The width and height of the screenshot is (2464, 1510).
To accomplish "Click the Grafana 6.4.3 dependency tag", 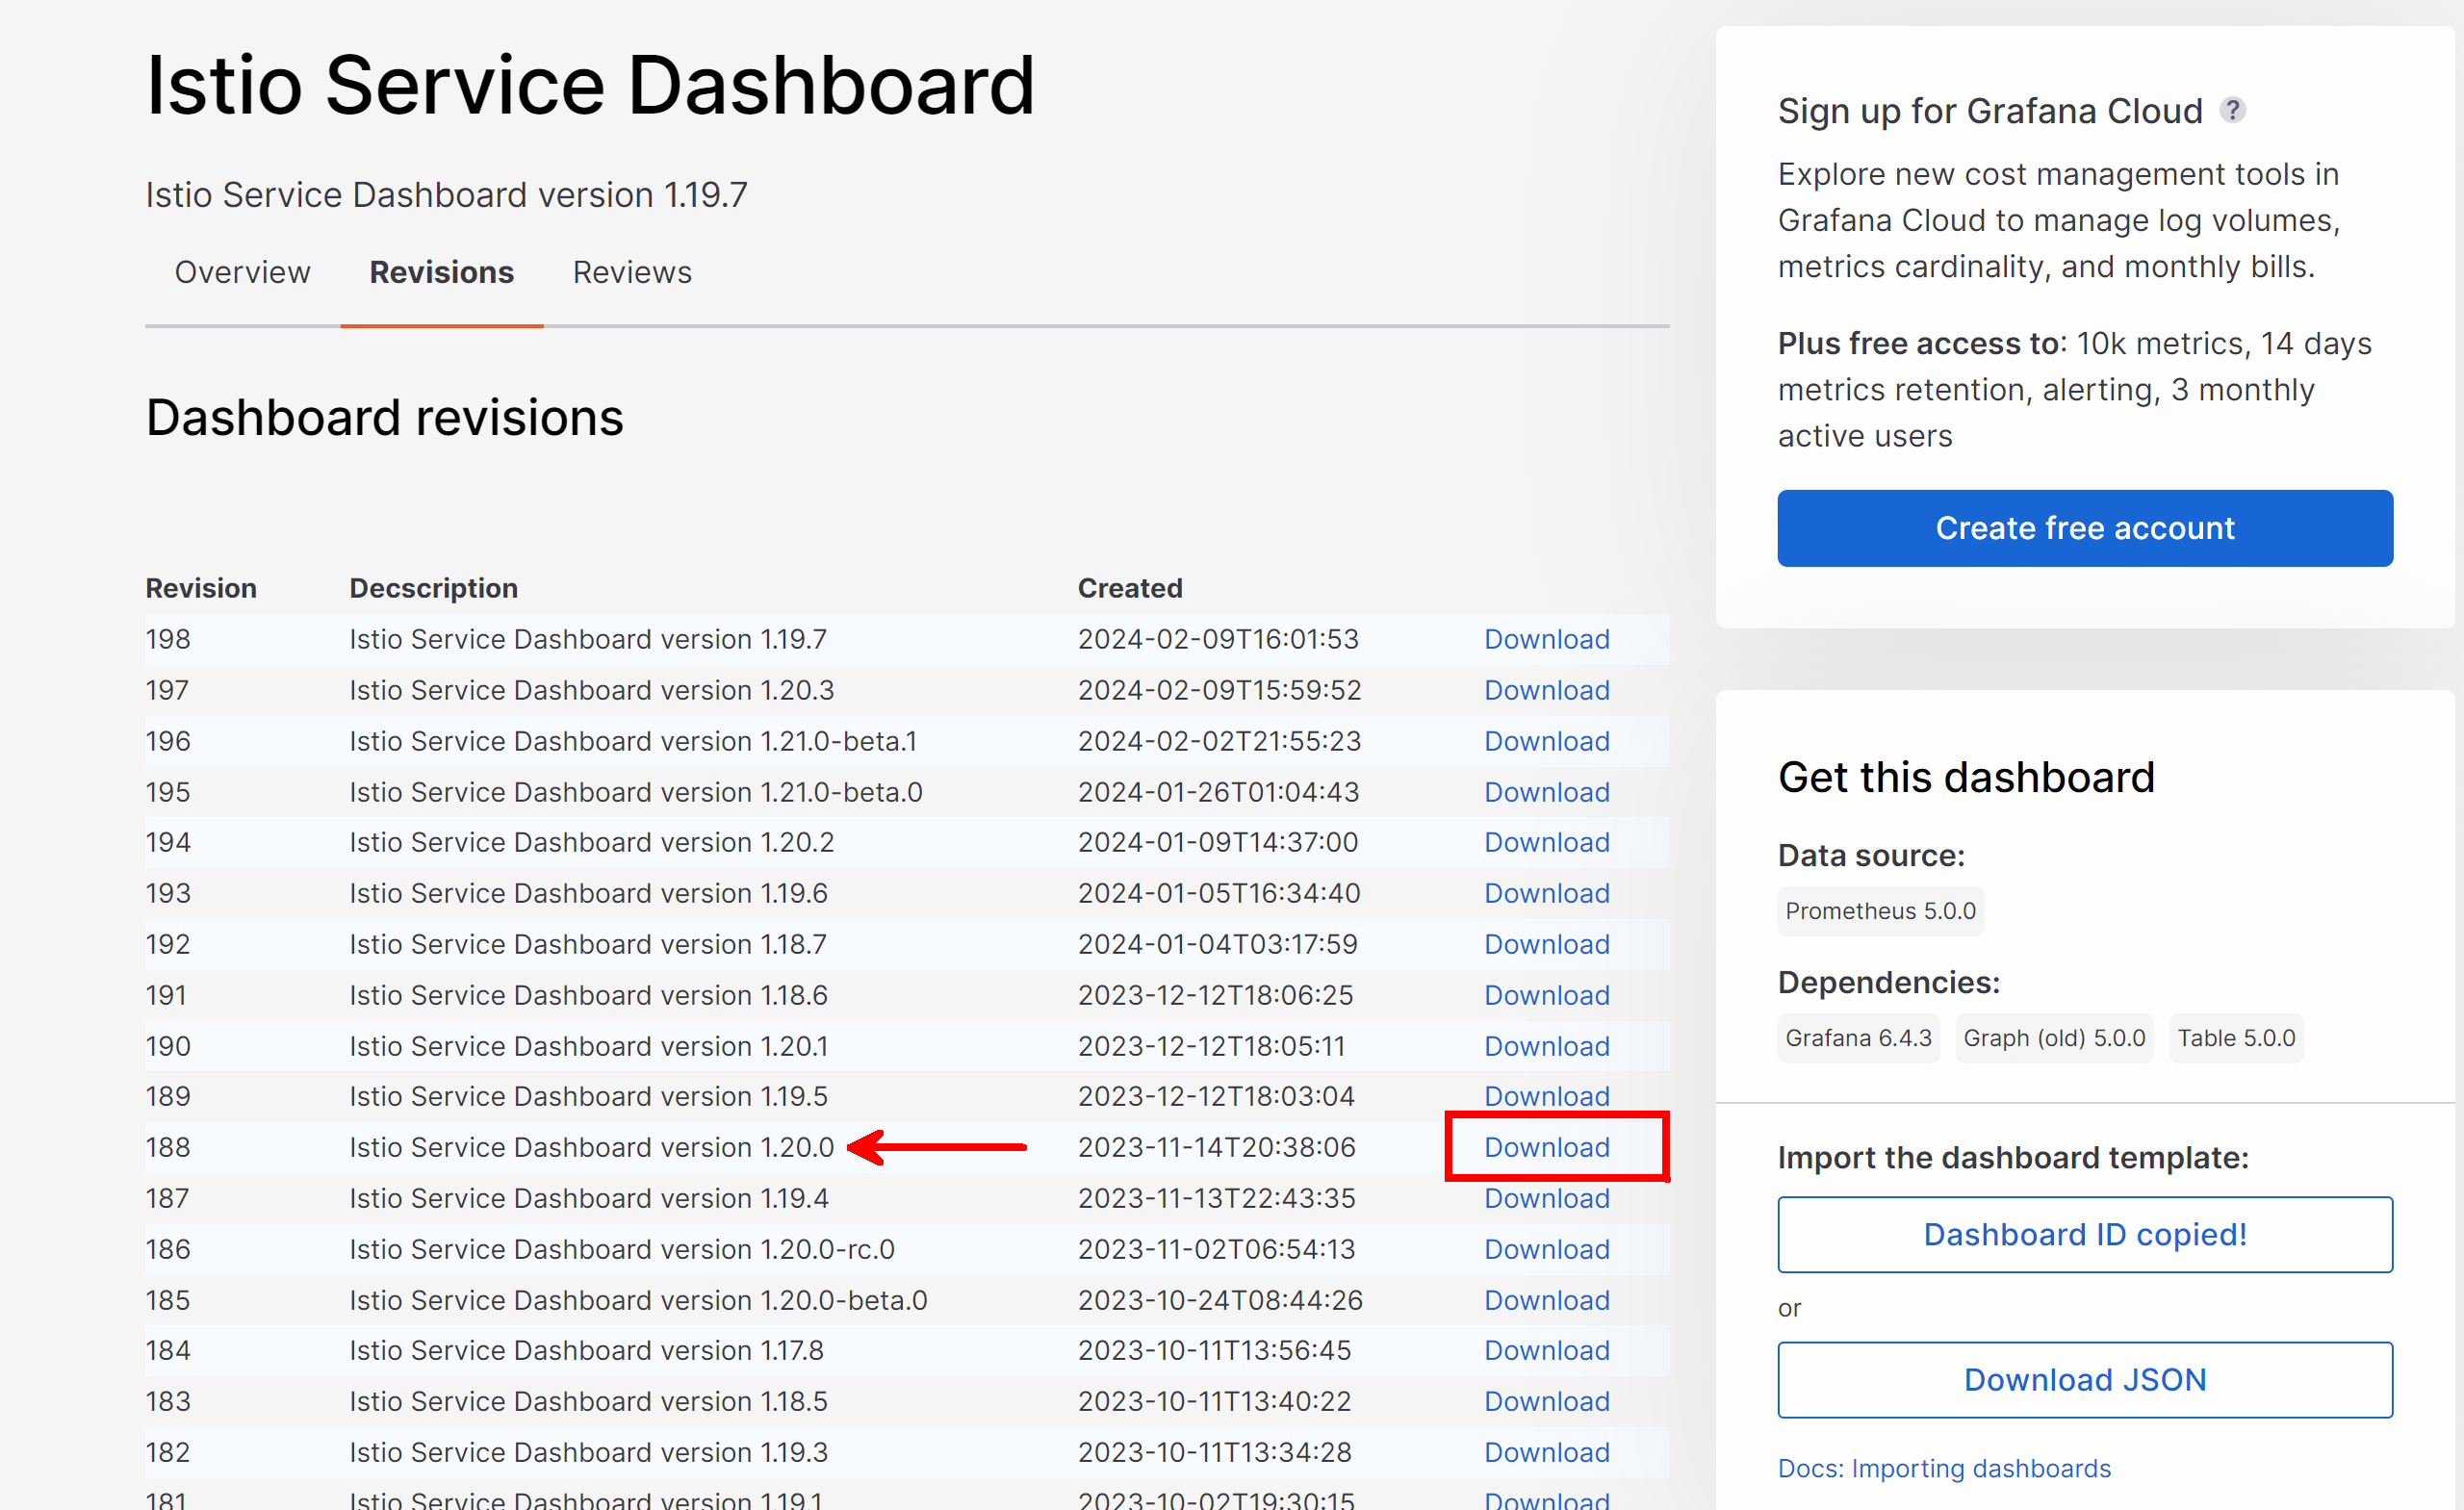I will 1857,1038.
